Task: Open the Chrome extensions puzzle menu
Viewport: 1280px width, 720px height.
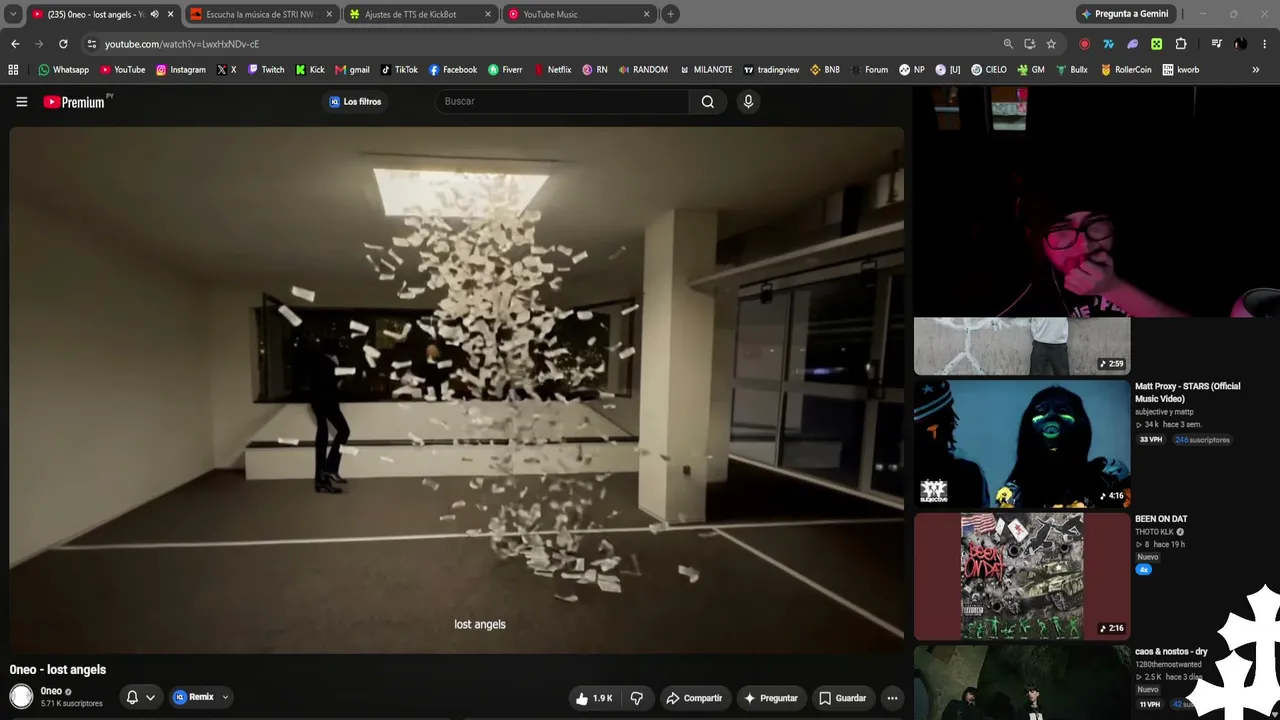Action: point(1181,44)
